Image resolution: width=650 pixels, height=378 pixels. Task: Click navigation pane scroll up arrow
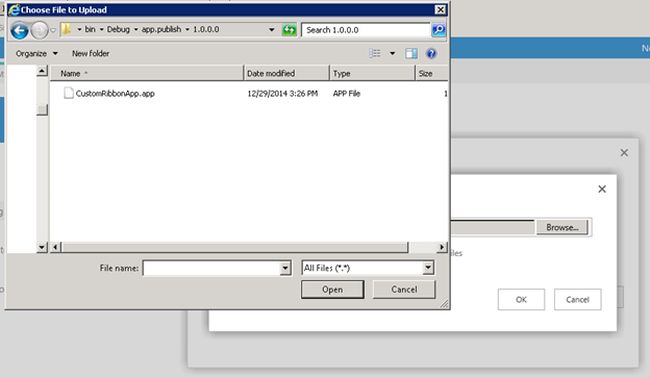[x=42, y=71]
